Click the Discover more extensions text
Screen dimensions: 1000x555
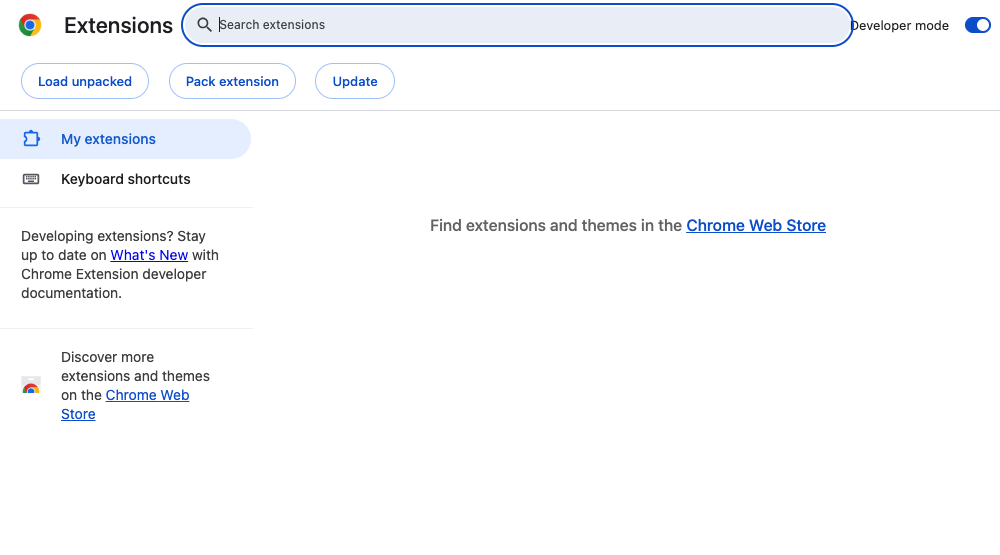tap(135, 385)
